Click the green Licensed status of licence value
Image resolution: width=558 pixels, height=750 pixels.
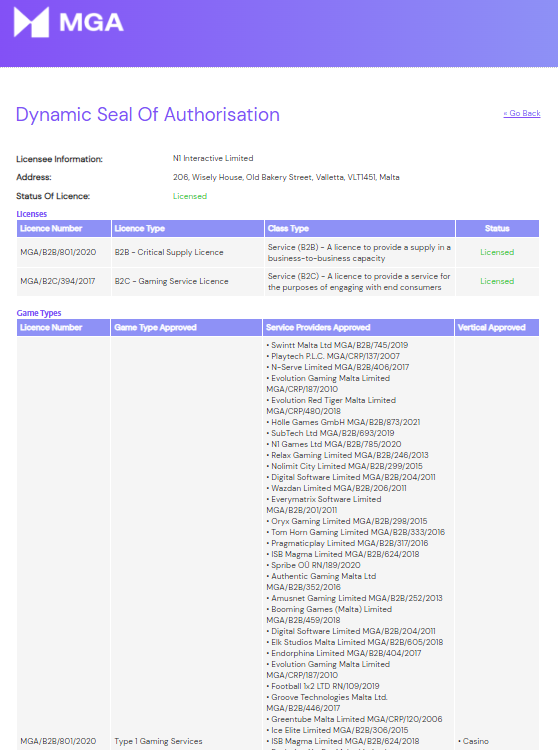[x=190, y=196]
